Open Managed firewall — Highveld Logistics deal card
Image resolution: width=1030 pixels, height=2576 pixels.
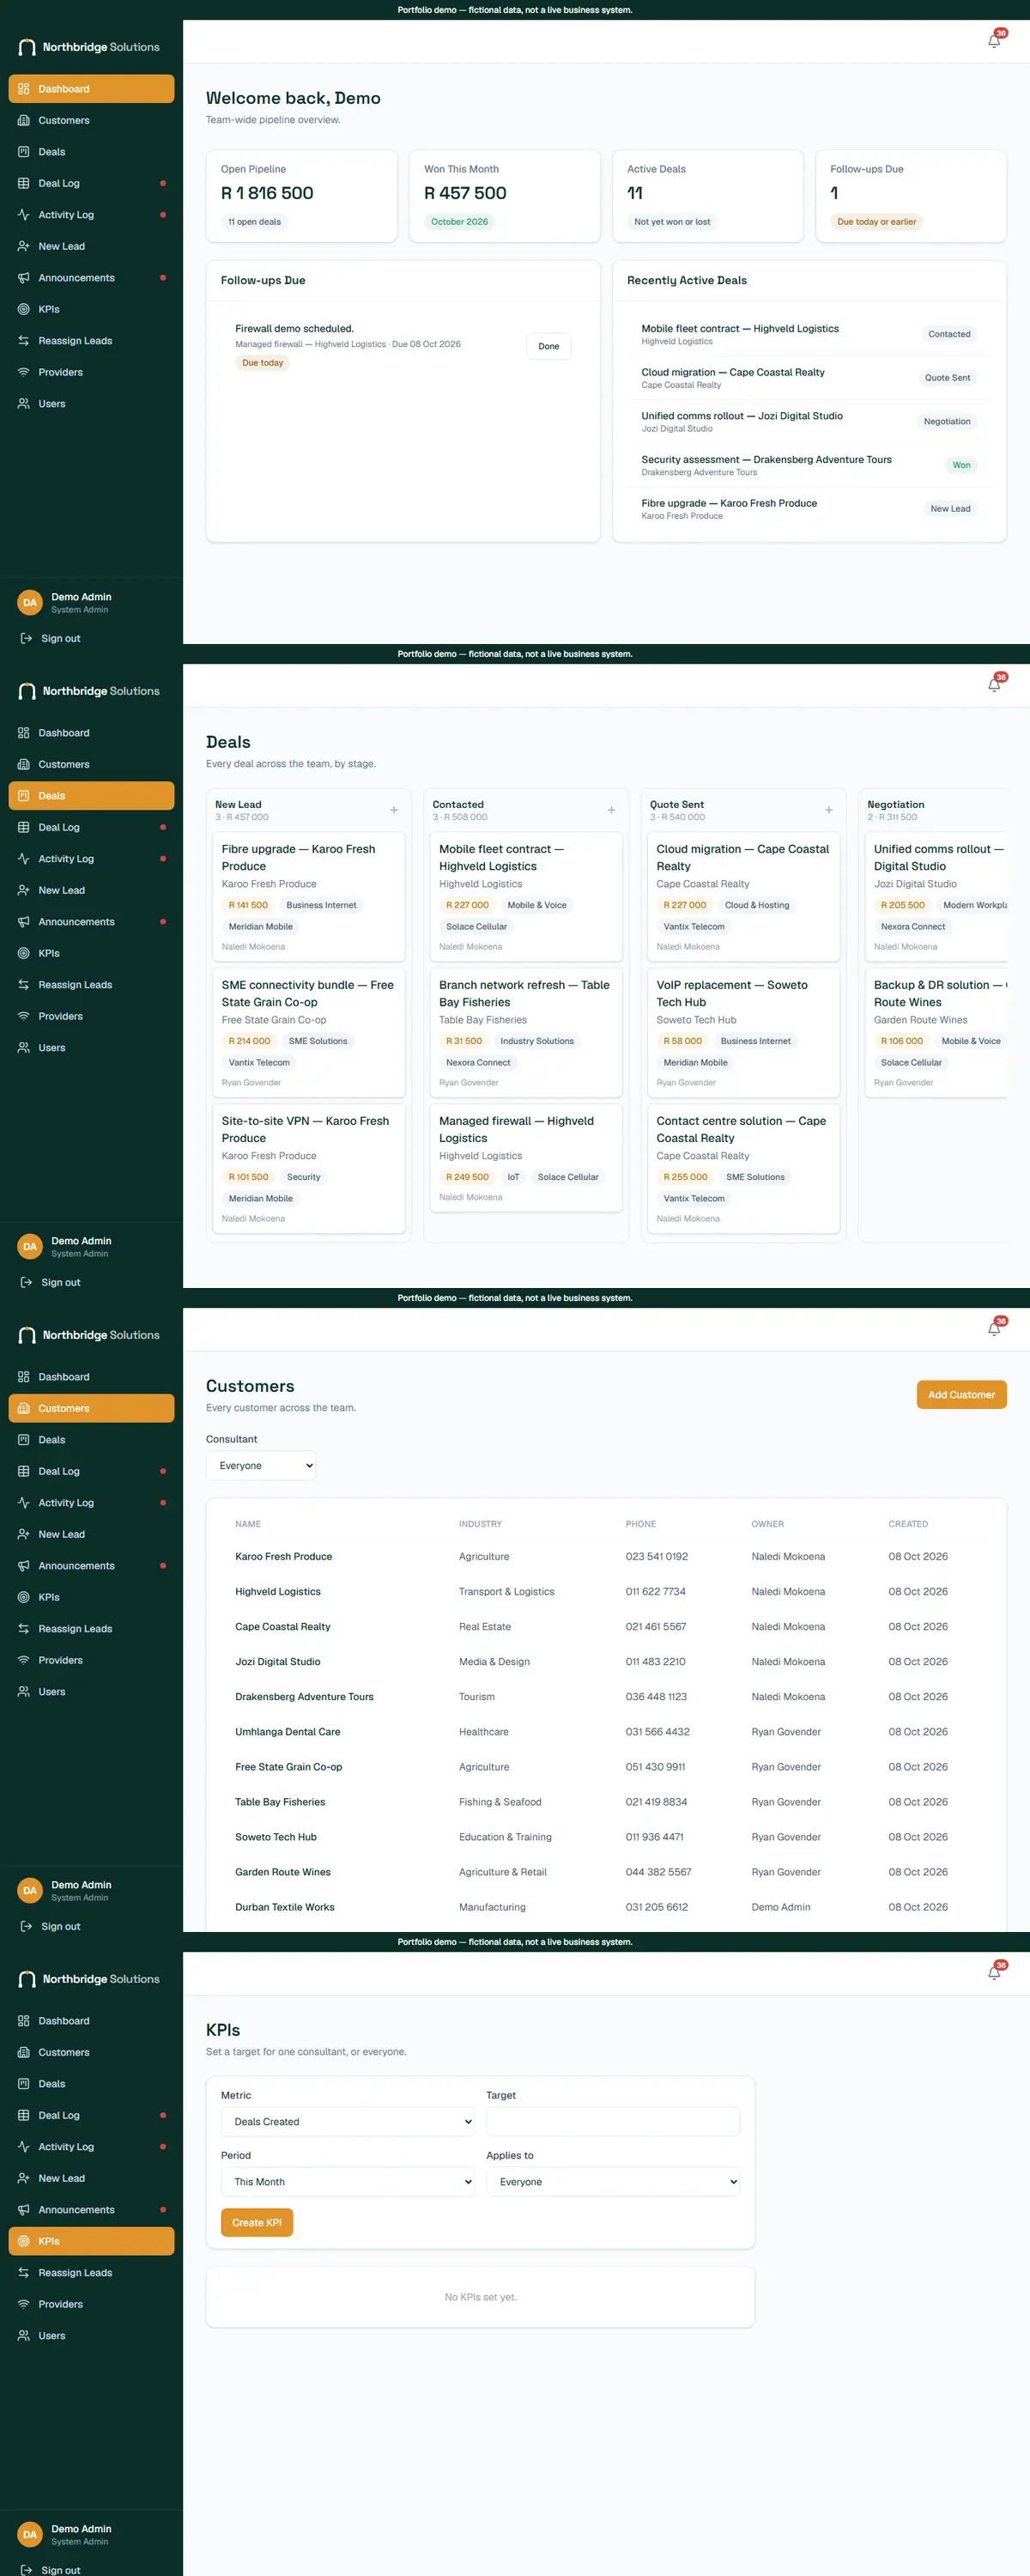(526, 1158)
